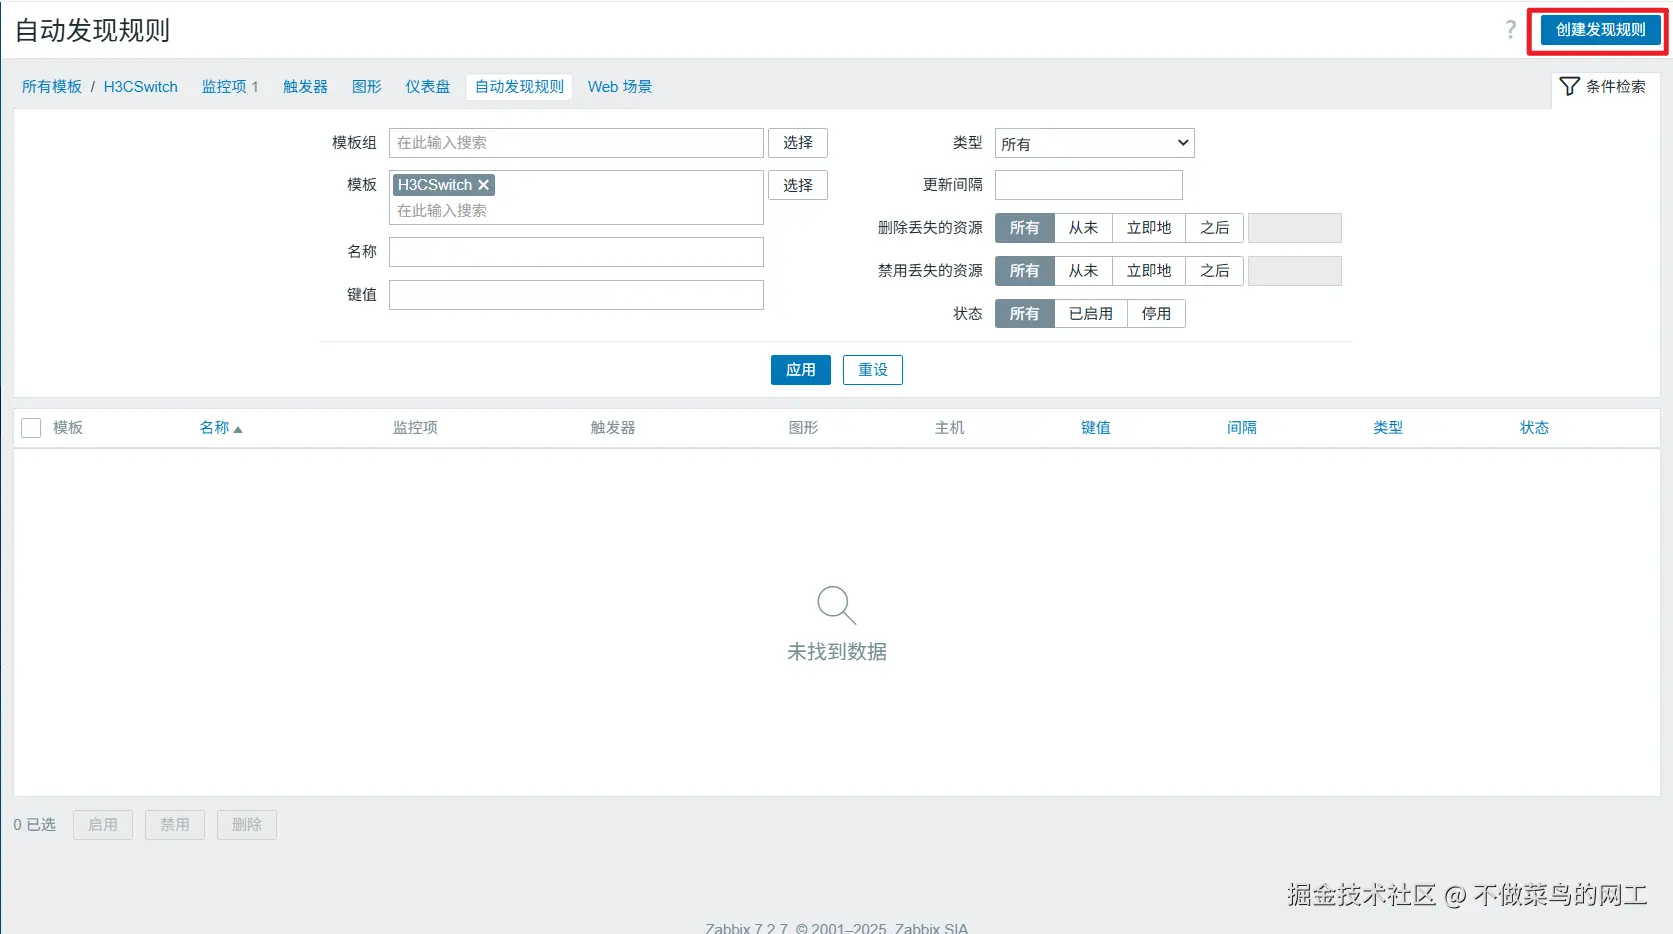Switch to the 图形 tab
Viewport: 1673px width, 934px height.
pos(367,87)
